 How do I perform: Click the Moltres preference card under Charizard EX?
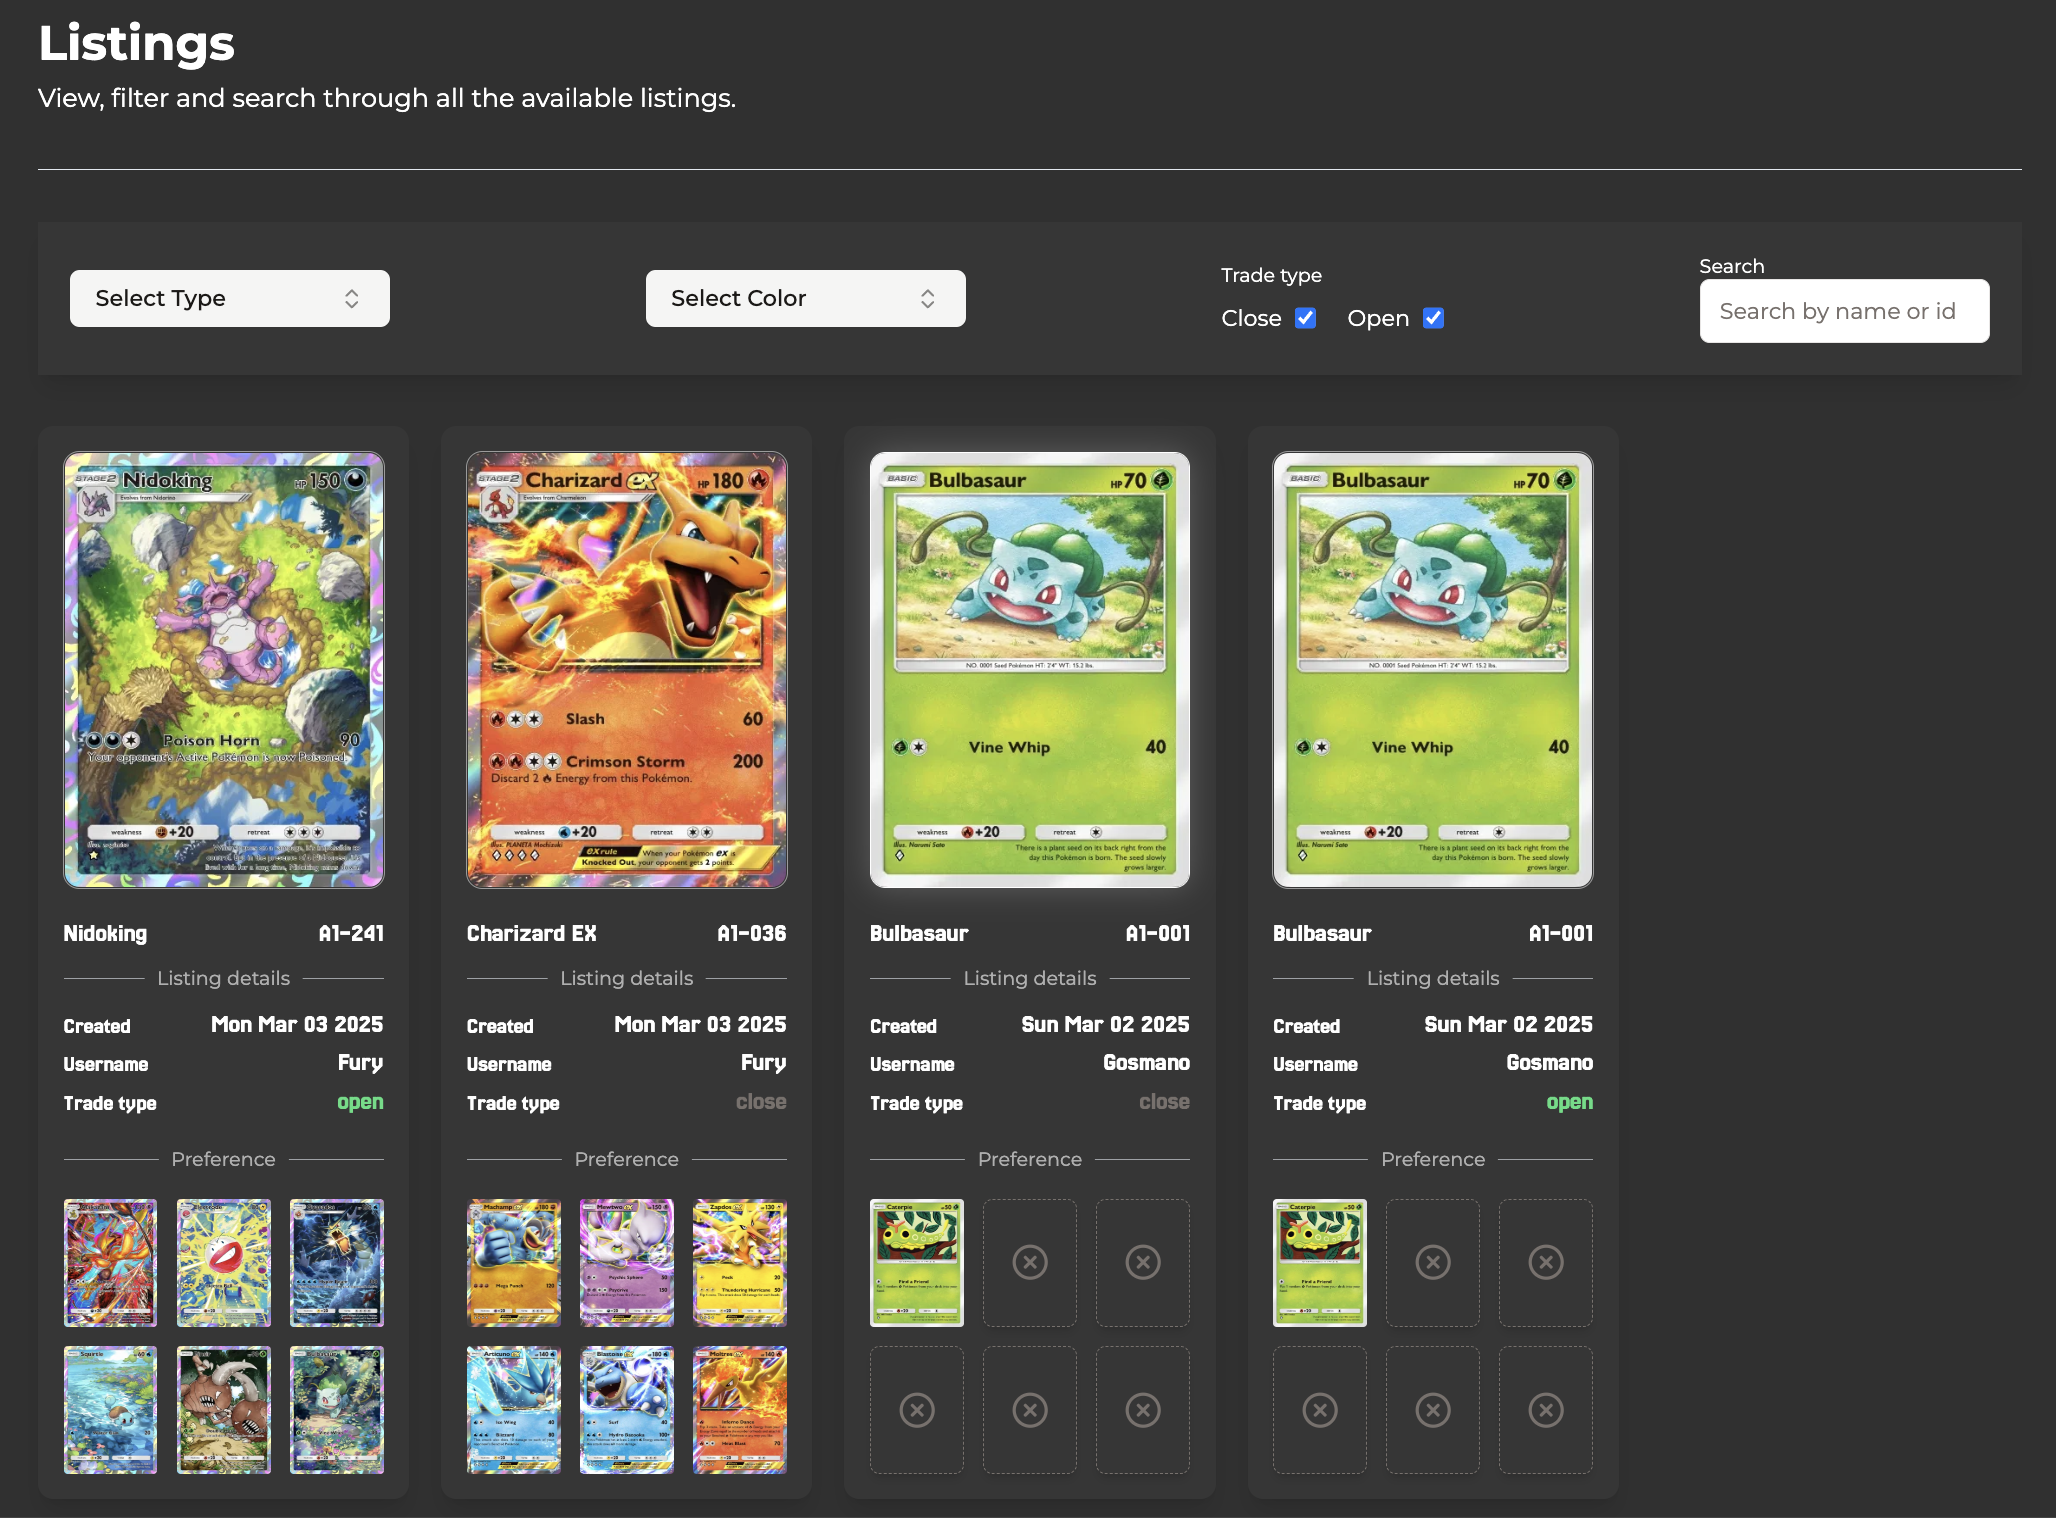coord(740,1410)
